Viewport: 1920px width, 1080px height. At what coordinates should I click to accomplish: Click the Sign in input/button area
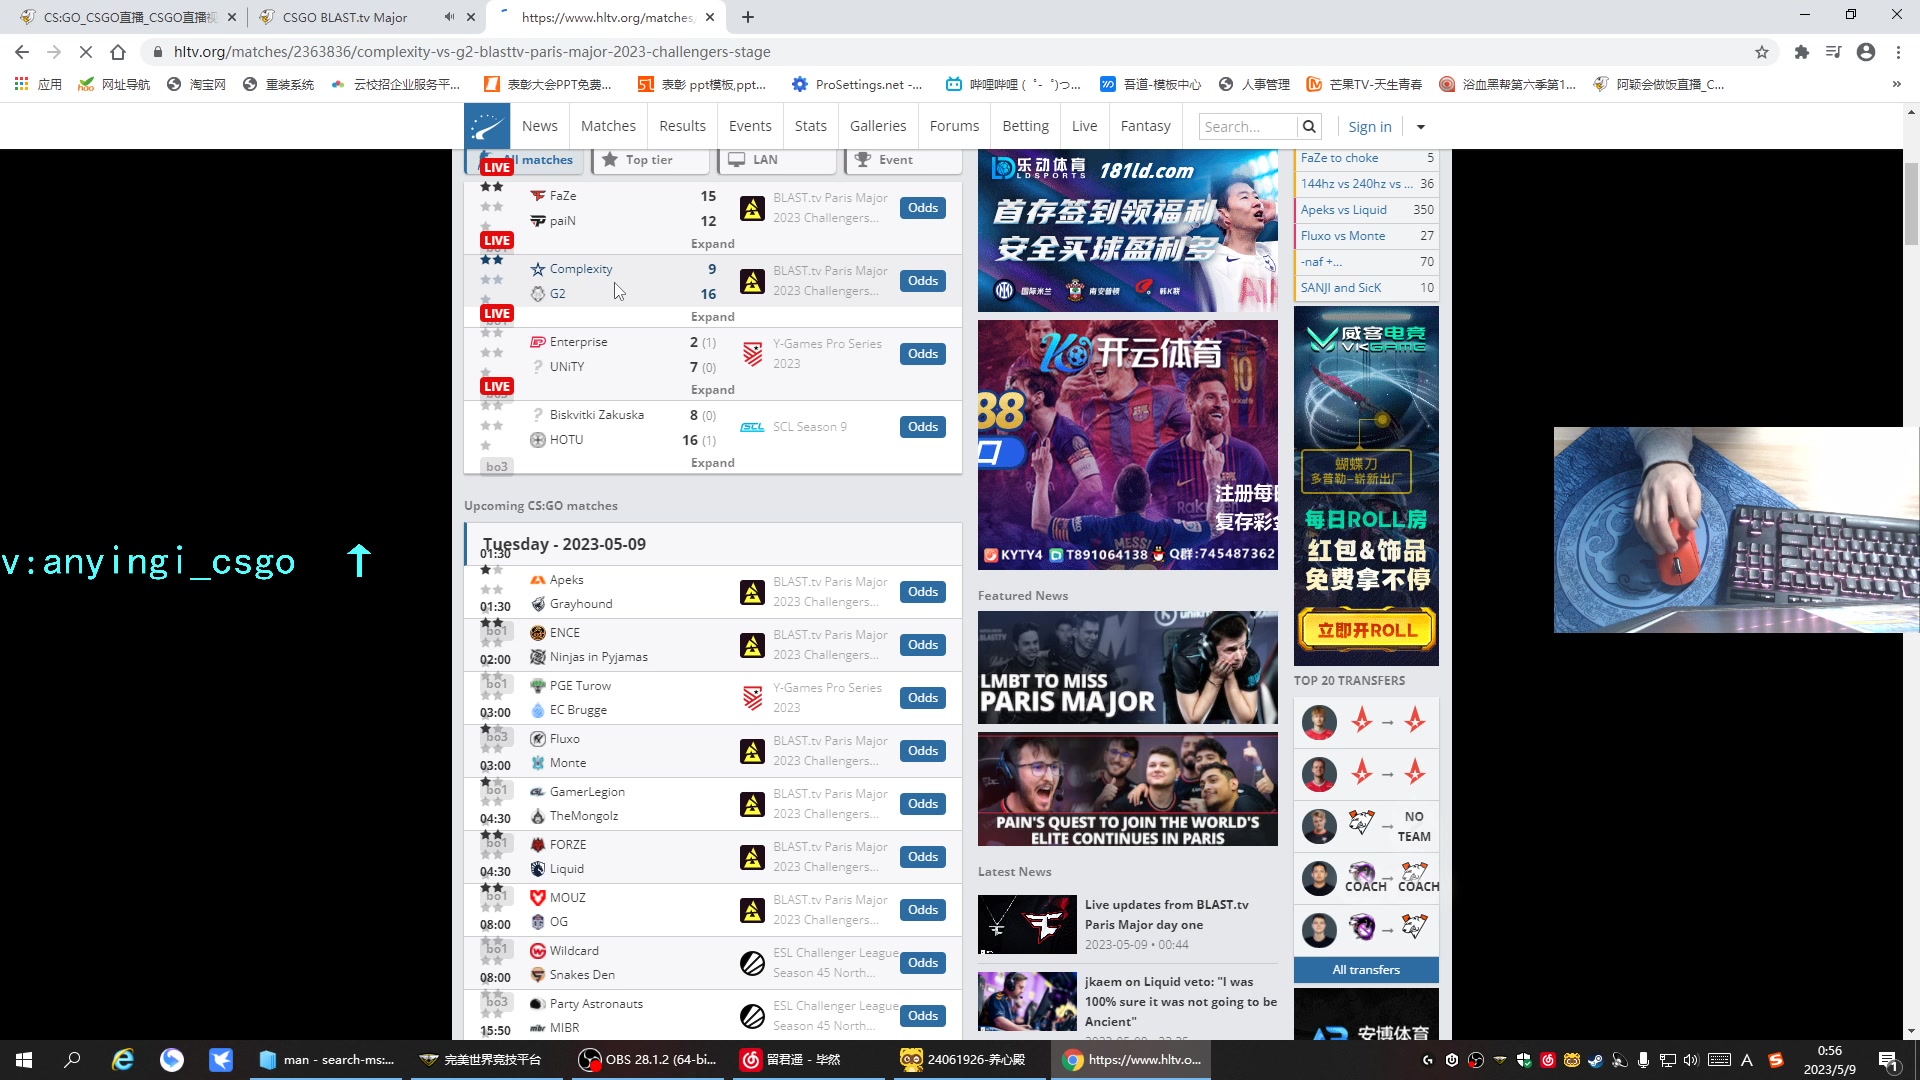coord(1371,125)
